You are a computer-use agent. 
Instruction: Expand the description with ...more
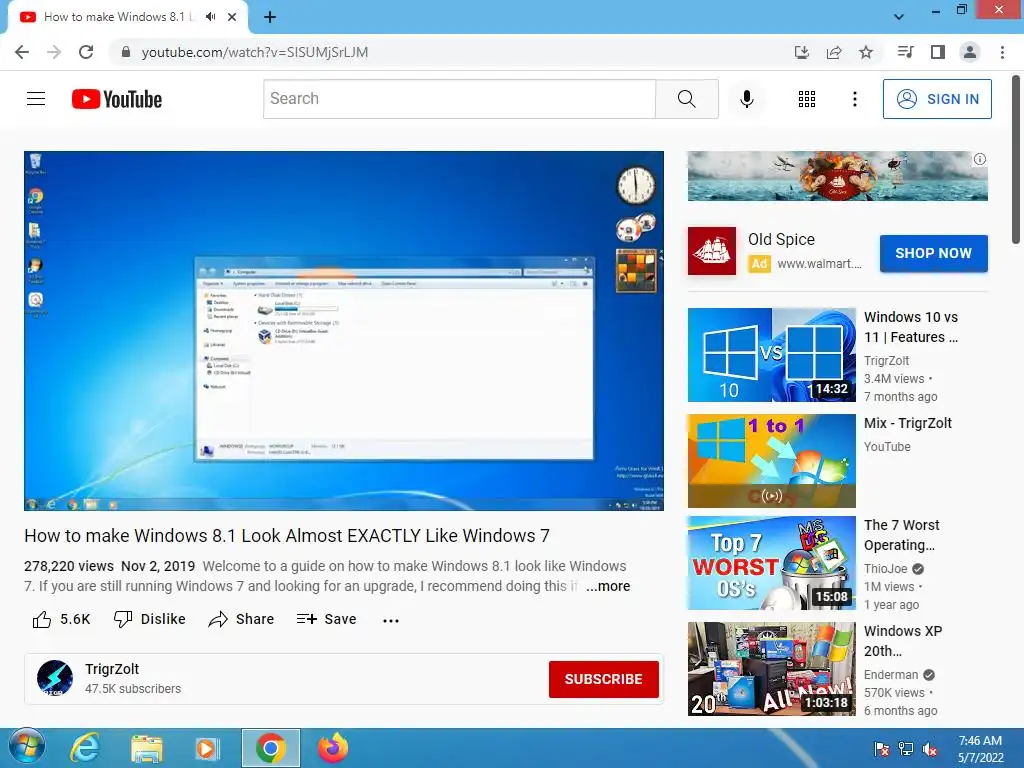(x=608, y=586)
